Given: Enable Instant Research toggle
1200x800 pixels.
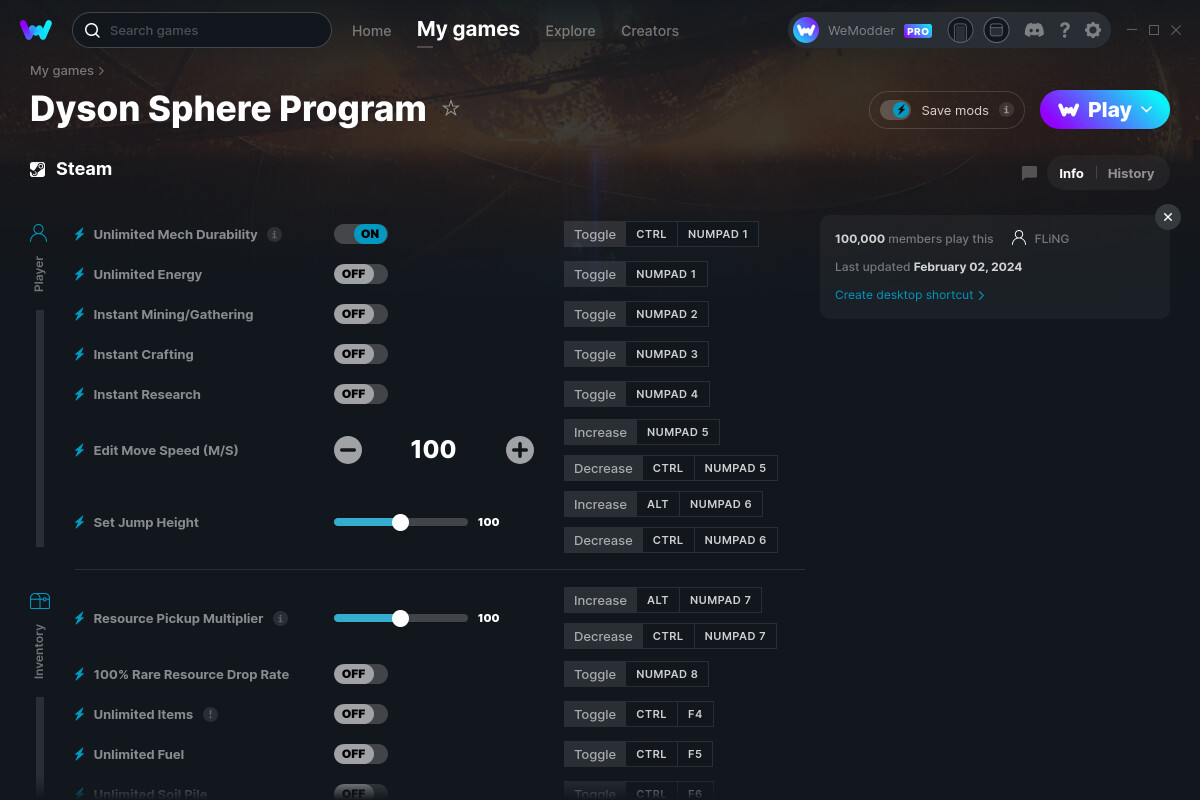Looking at the screenshot, I should click(360, 394).
